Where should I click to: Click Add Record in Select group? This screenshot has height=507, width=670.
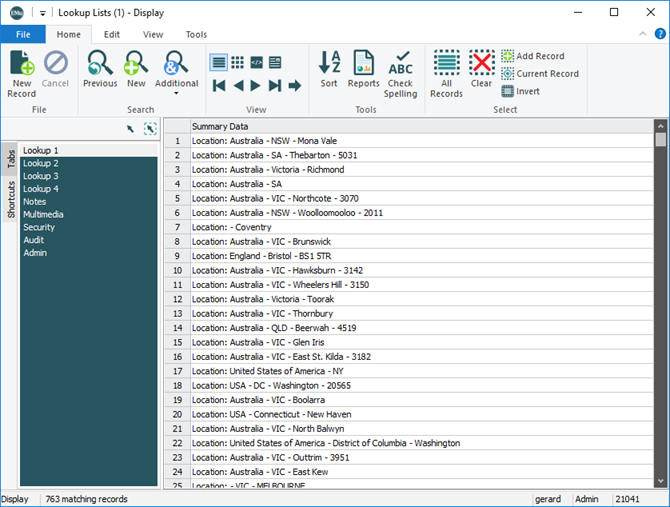pos(532,56)
